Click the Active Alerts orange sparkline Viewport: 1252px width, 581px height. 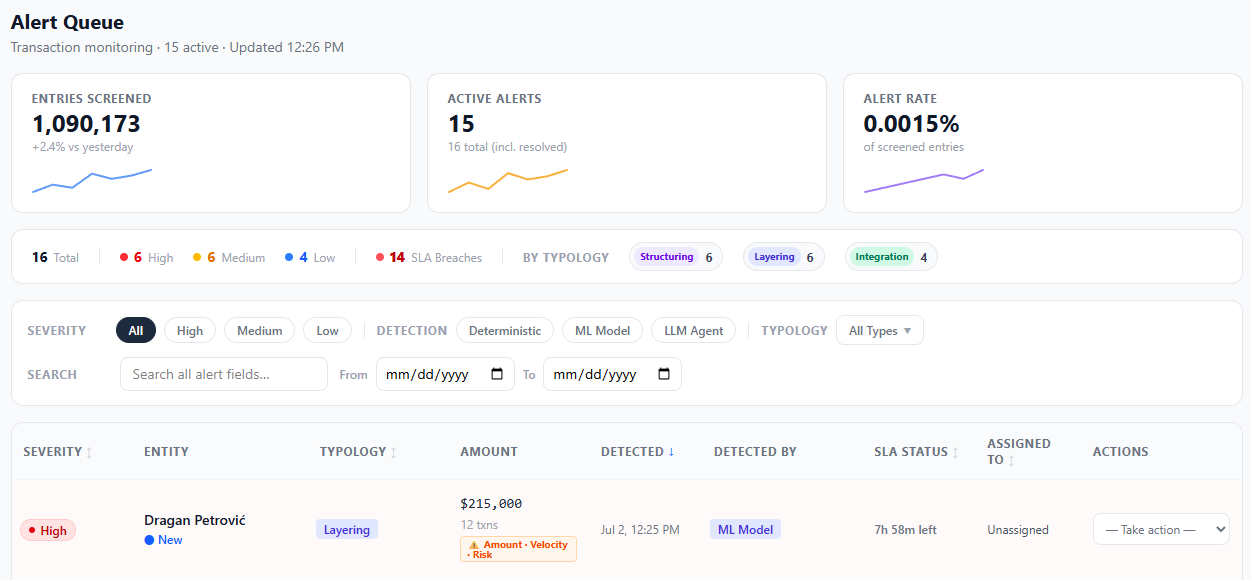508,180
